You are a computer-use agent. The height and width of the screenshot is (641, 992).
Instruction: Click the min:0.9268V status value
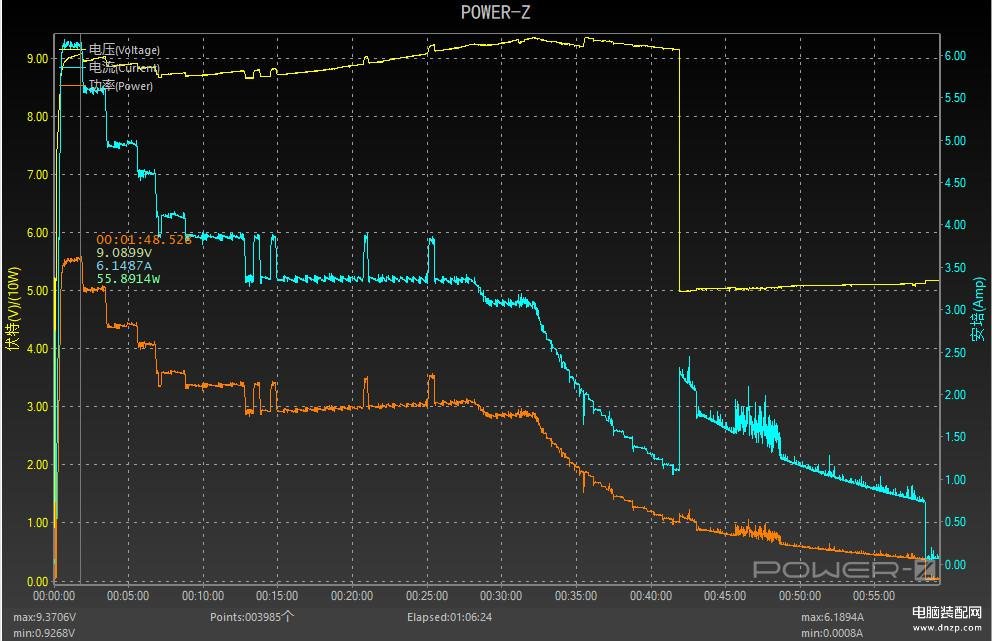coord(44,633)
